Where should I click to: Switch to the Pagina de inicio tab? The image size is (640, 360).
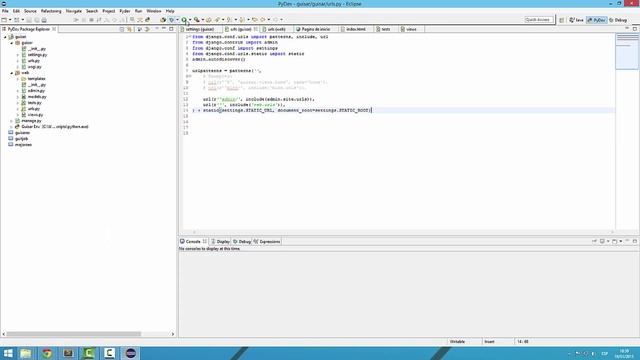(x=315, y=29)
